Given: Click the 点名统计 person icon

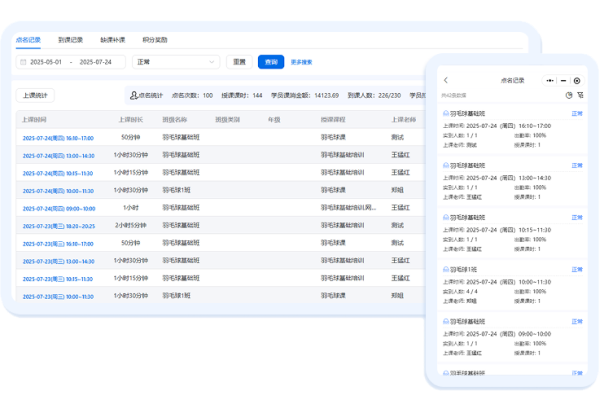Looking at the screenshot, I should point(133,95).
